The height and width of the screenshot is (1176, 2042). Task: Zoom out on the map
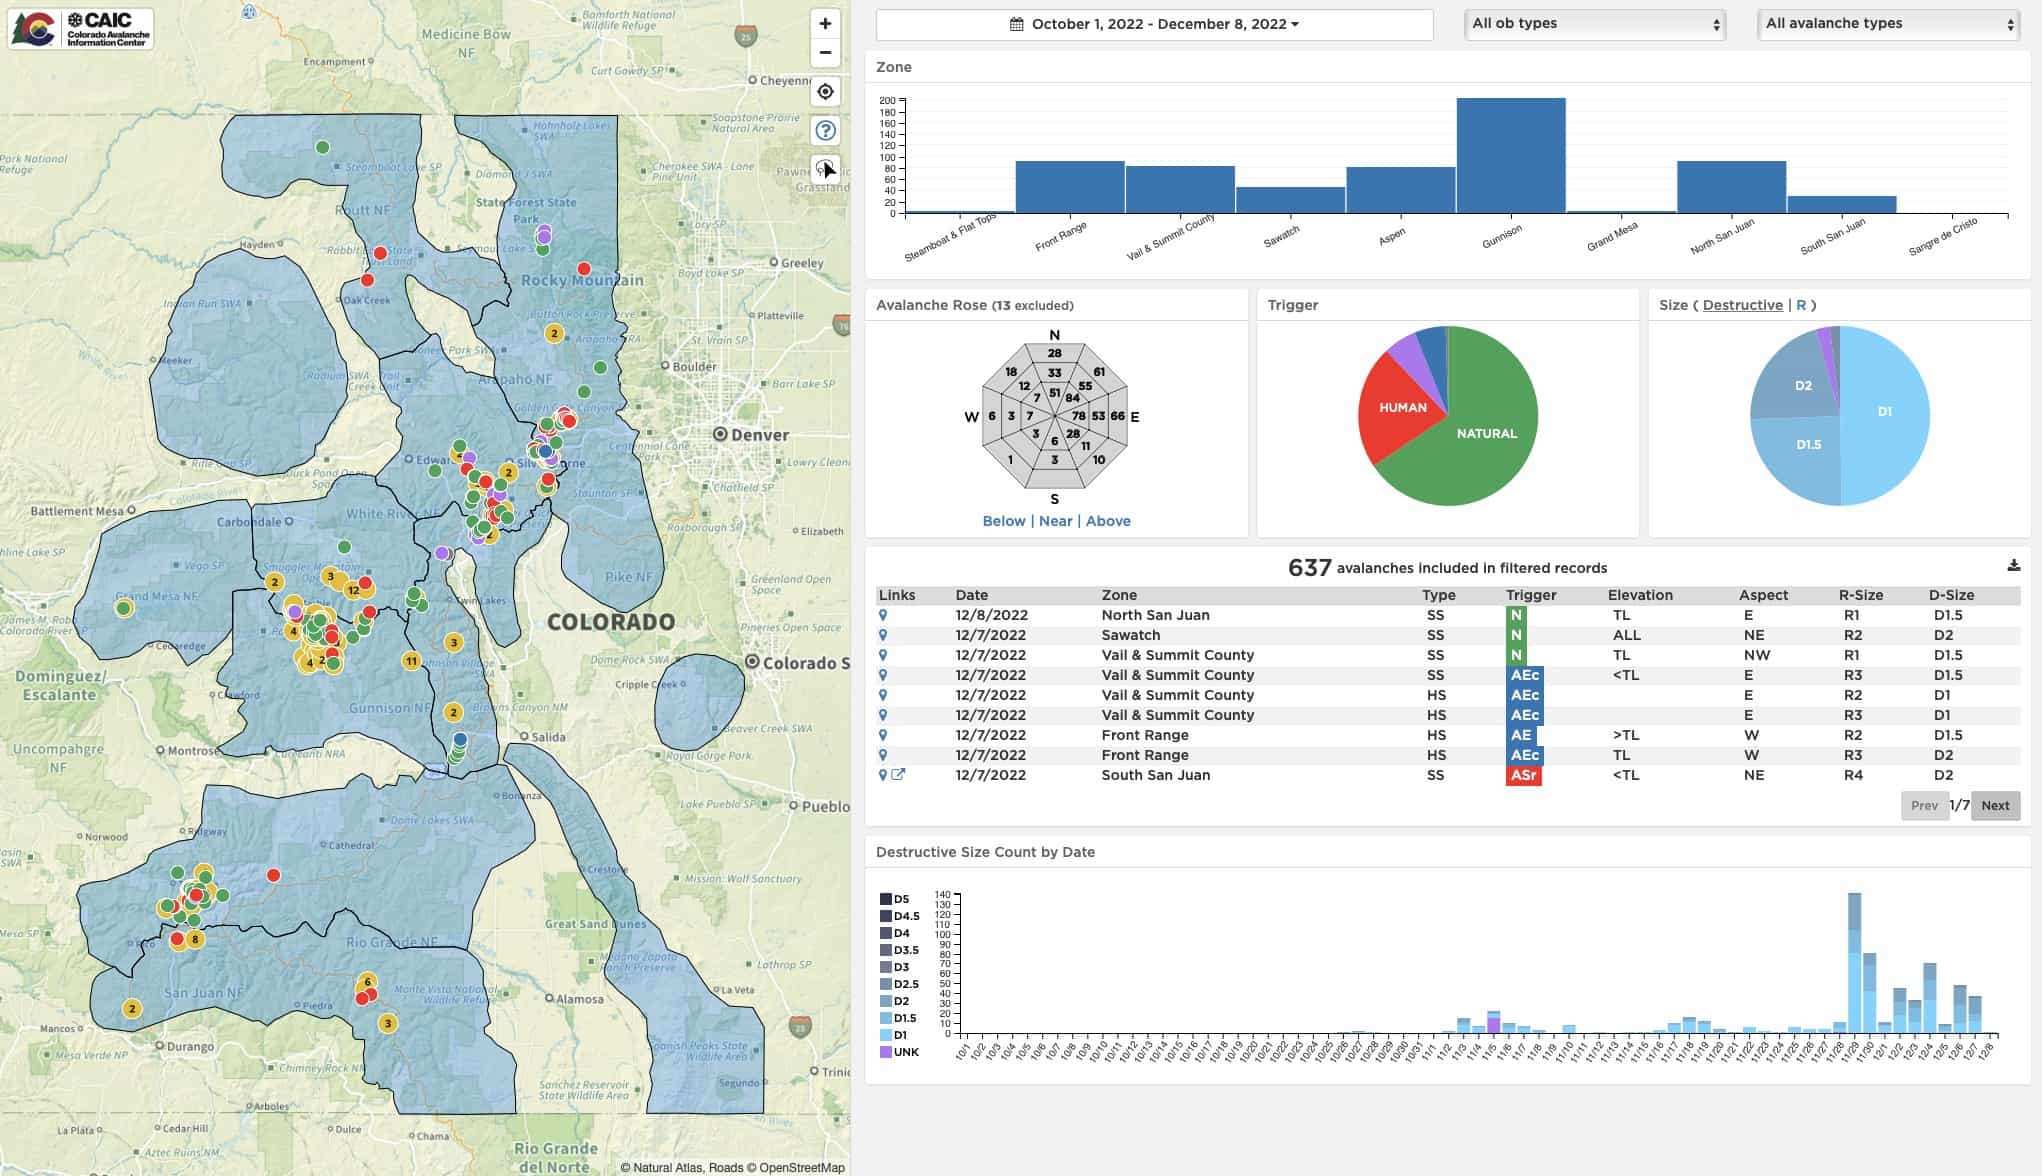click(x=825, y=53)
